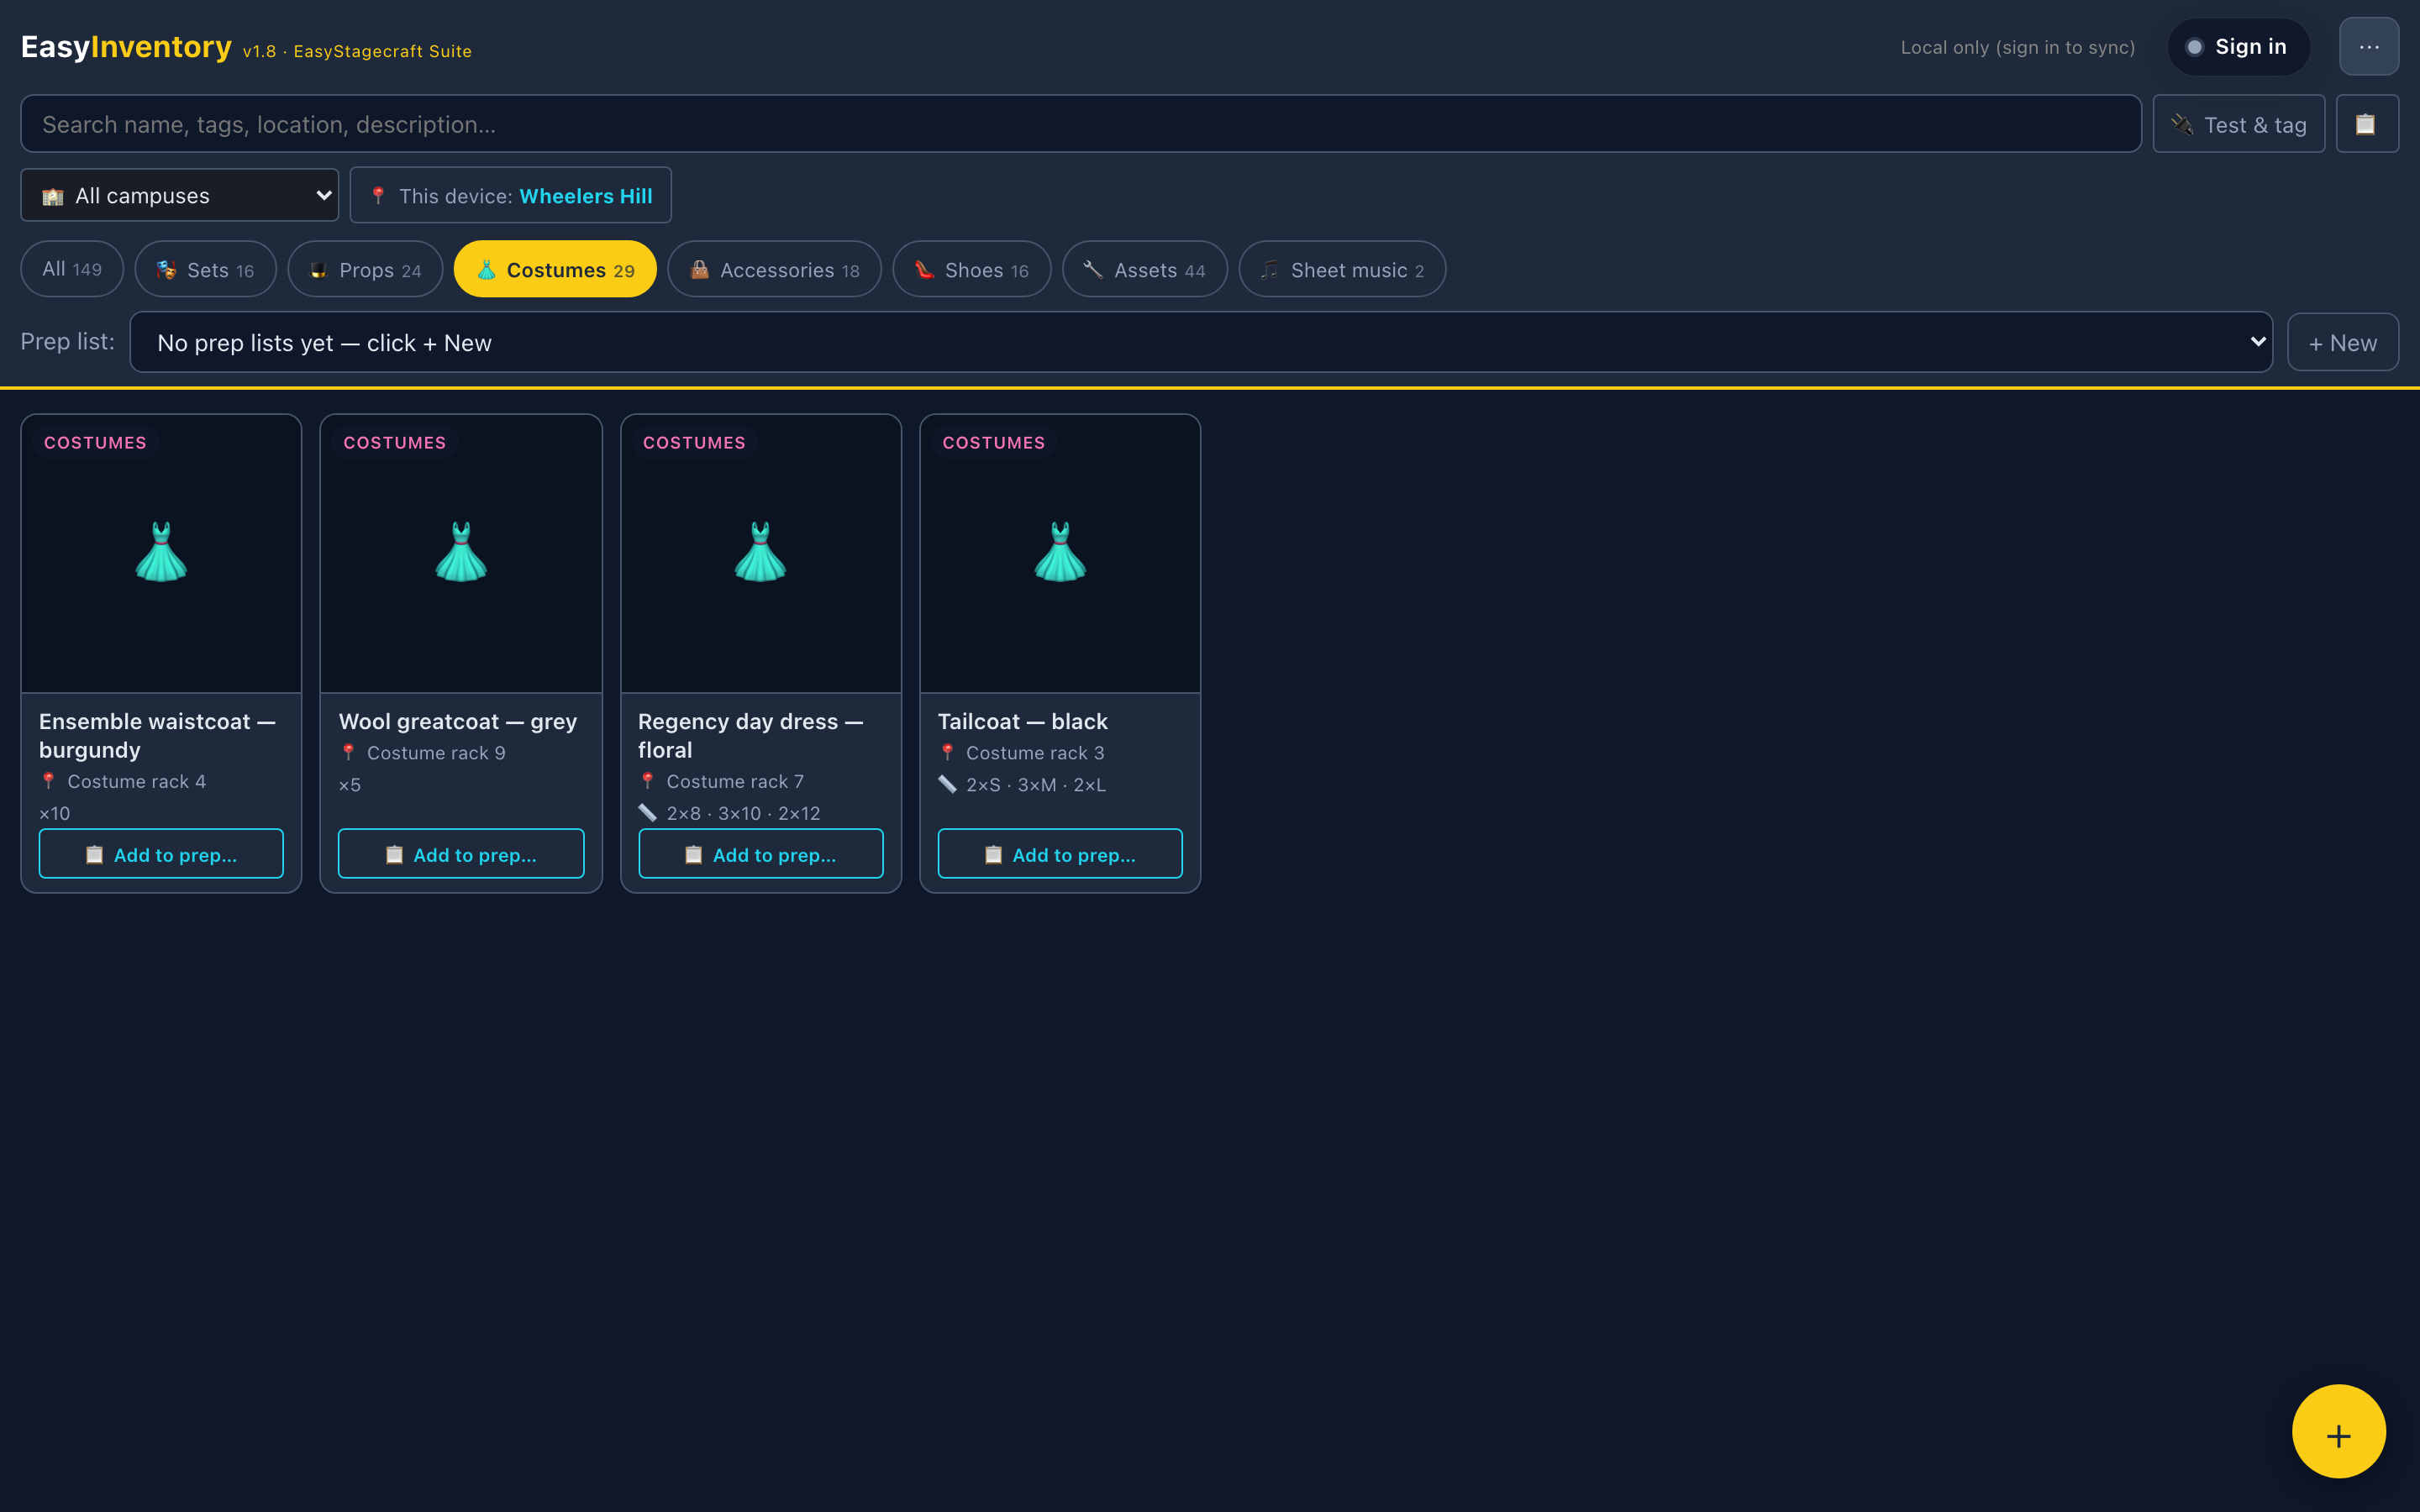Click the pin icon beside This device
Image resolution: width=2420 pixels, height=1512 pixels.
(378, 195)
